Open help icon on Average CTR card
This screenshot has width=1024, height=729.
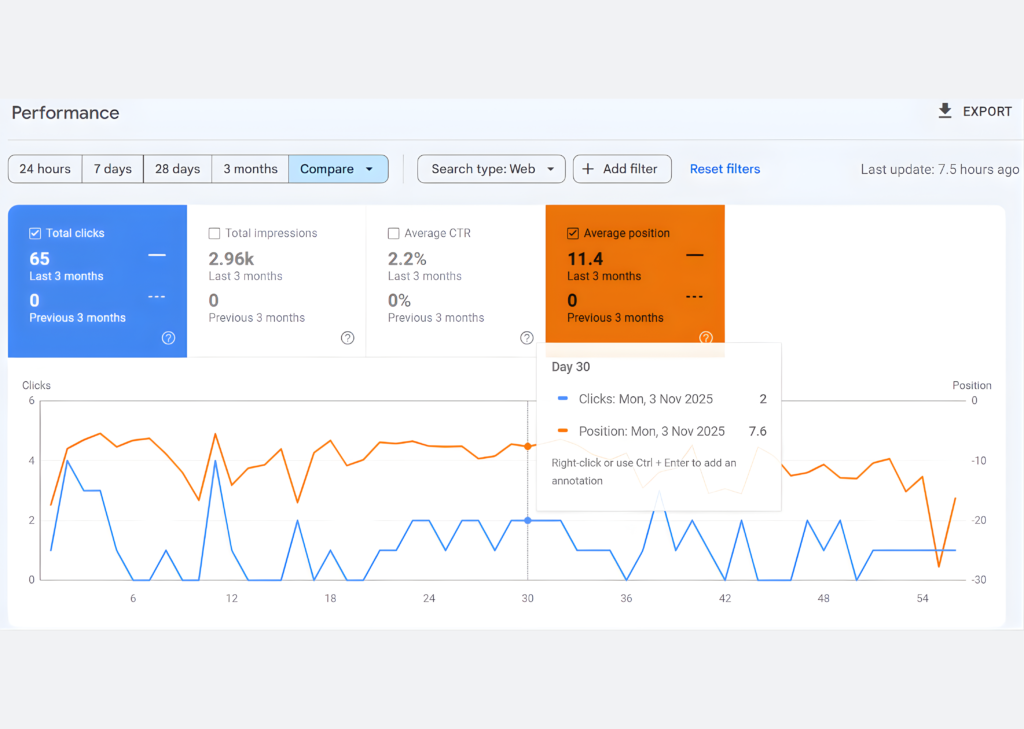click(527, 338)
